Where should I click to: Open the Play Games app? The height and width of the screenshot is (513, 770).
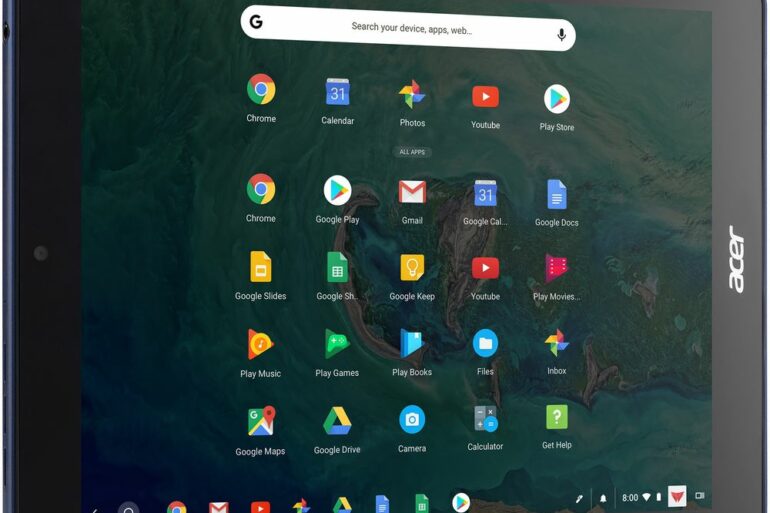[x=337, y=344]
